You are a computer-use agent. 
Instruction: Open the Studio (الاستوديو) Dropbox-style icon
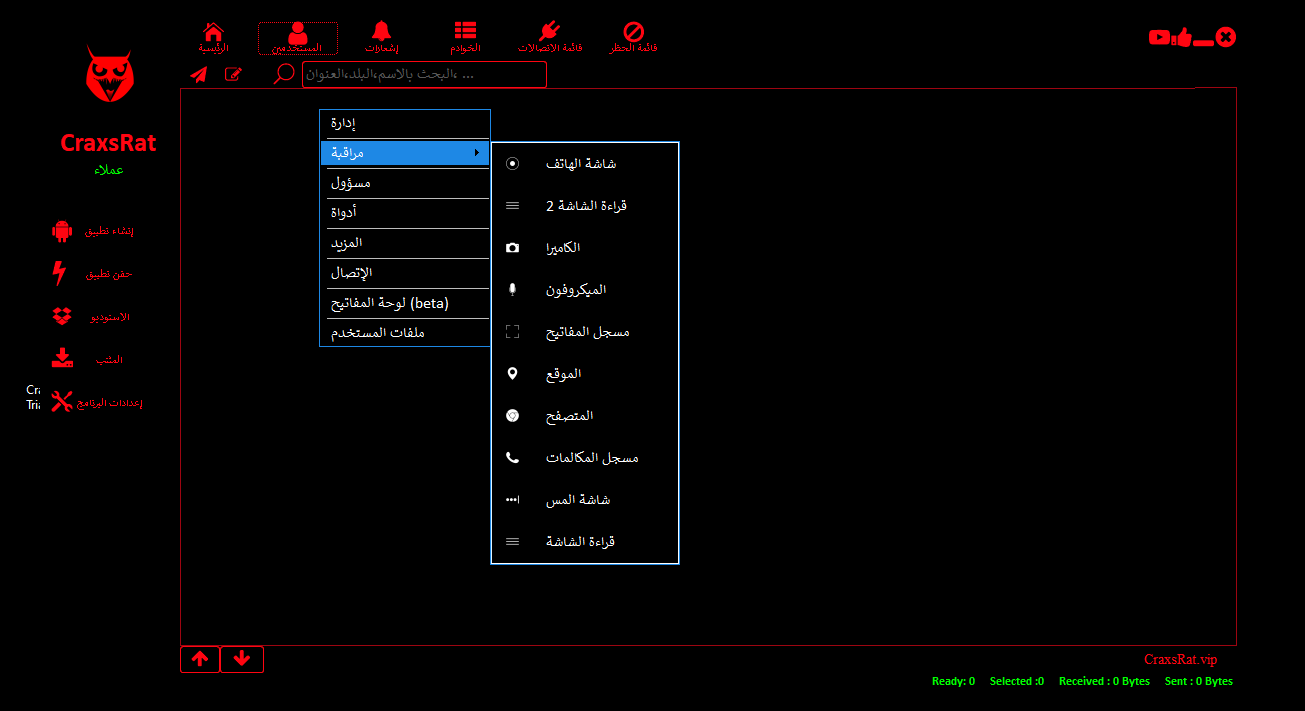62,316
